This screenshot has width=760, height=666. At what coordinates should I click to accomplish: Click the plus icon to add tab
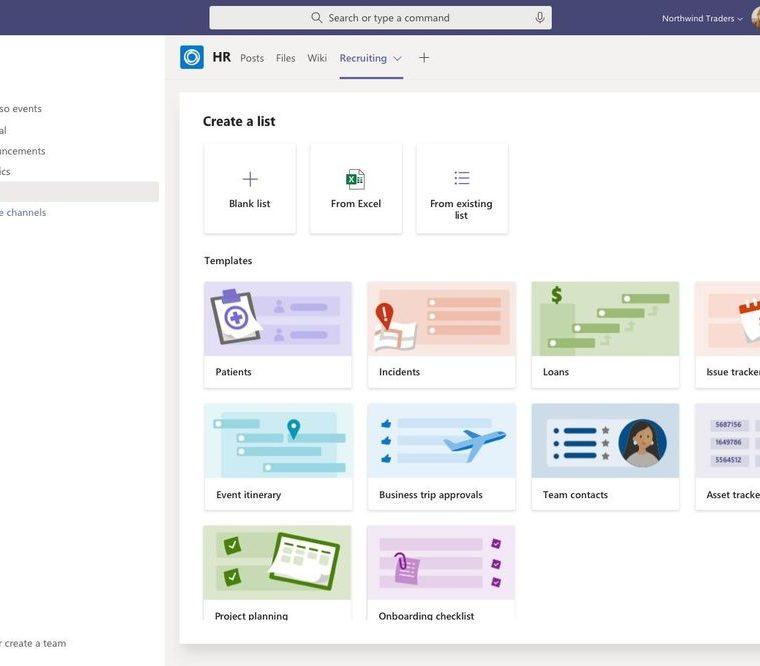point(424,58)
